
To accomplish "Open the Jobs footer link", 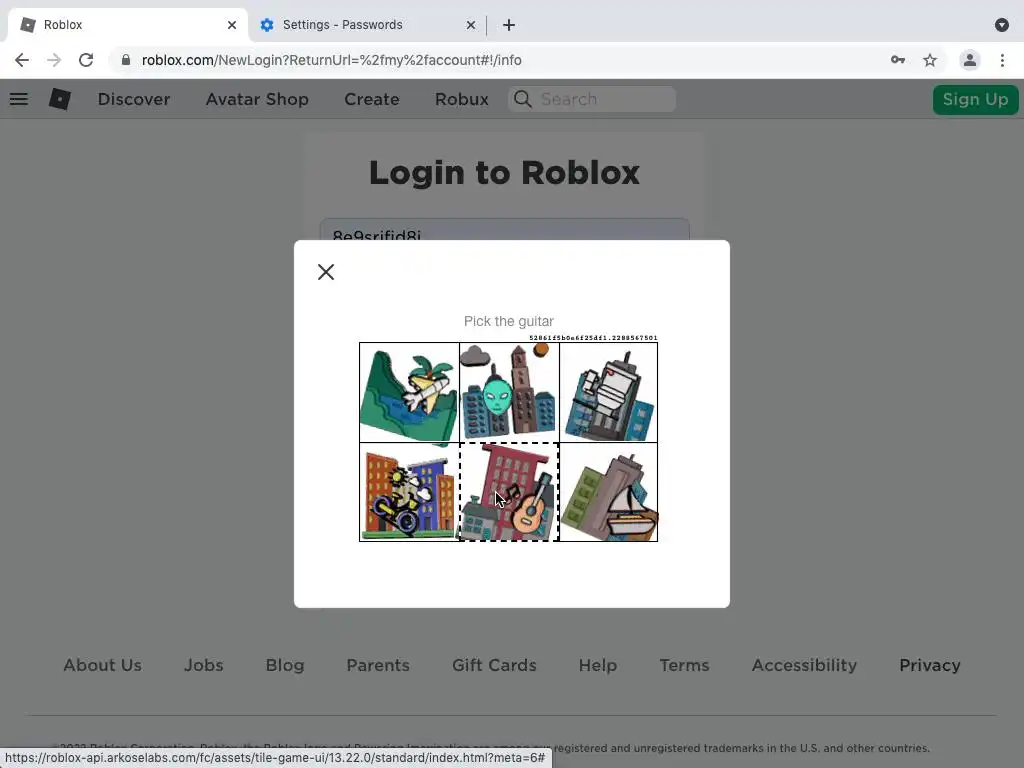I will point(204,665).
